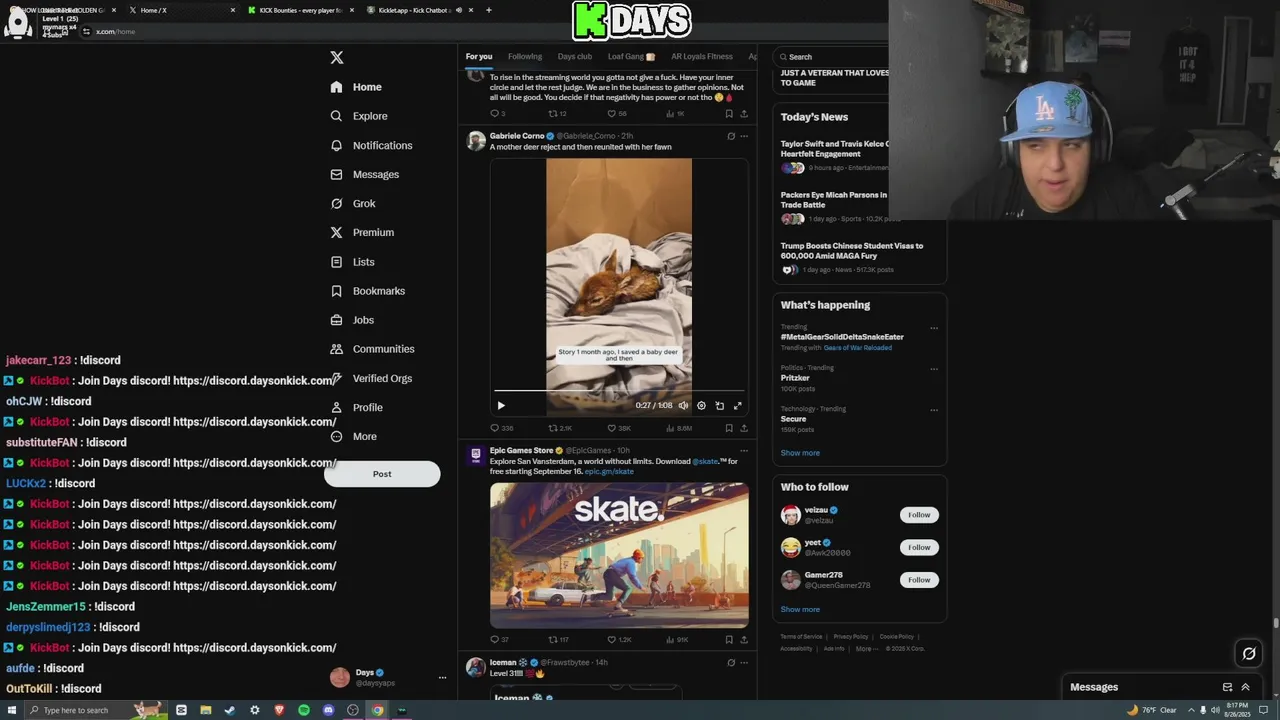The width and height of the screenshot is (1280, 720).
Task: Click the @skate mention
Action: click(705, 461)
